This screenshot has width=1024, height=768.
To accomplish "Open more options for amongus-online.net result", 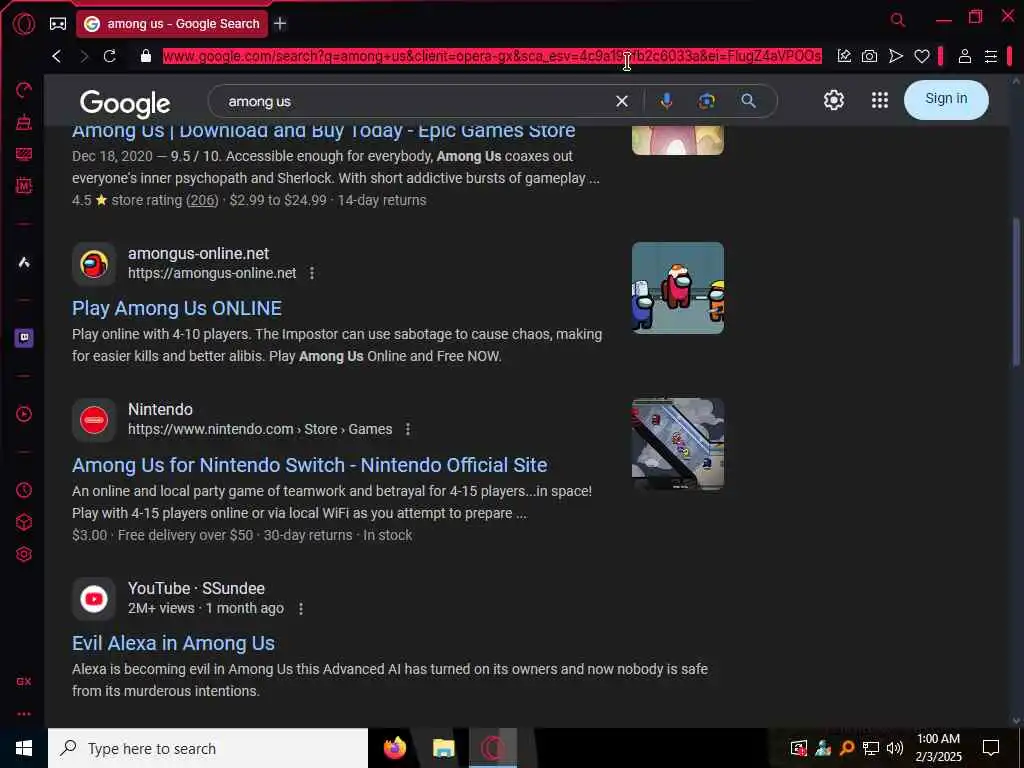I will tap(312, 273).
